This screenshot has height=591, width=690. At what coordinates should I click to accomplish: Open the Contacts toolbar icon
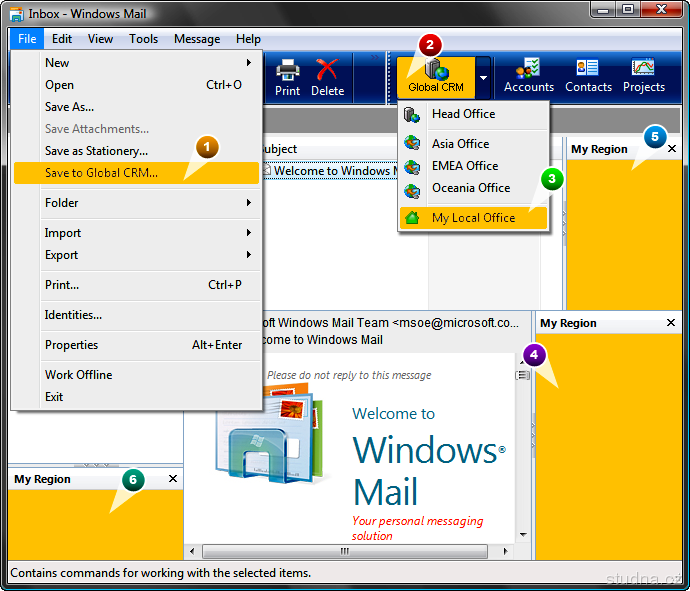588,76
